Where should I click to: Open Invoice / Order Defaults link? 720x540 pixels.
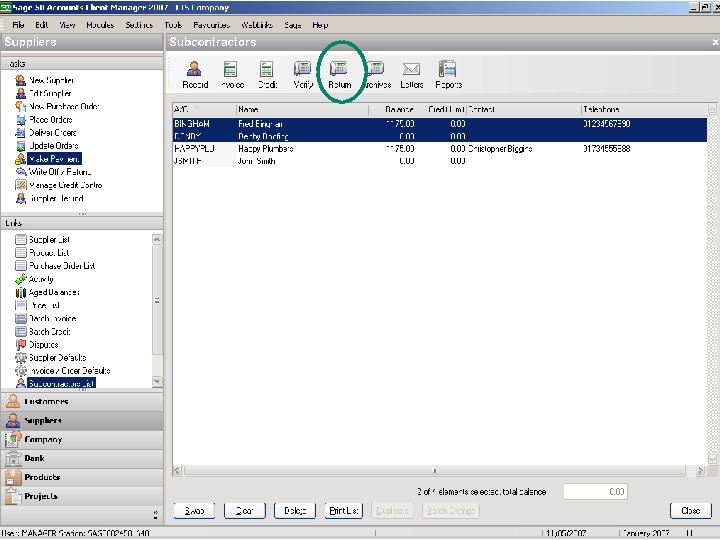click(x=63, y=371)
